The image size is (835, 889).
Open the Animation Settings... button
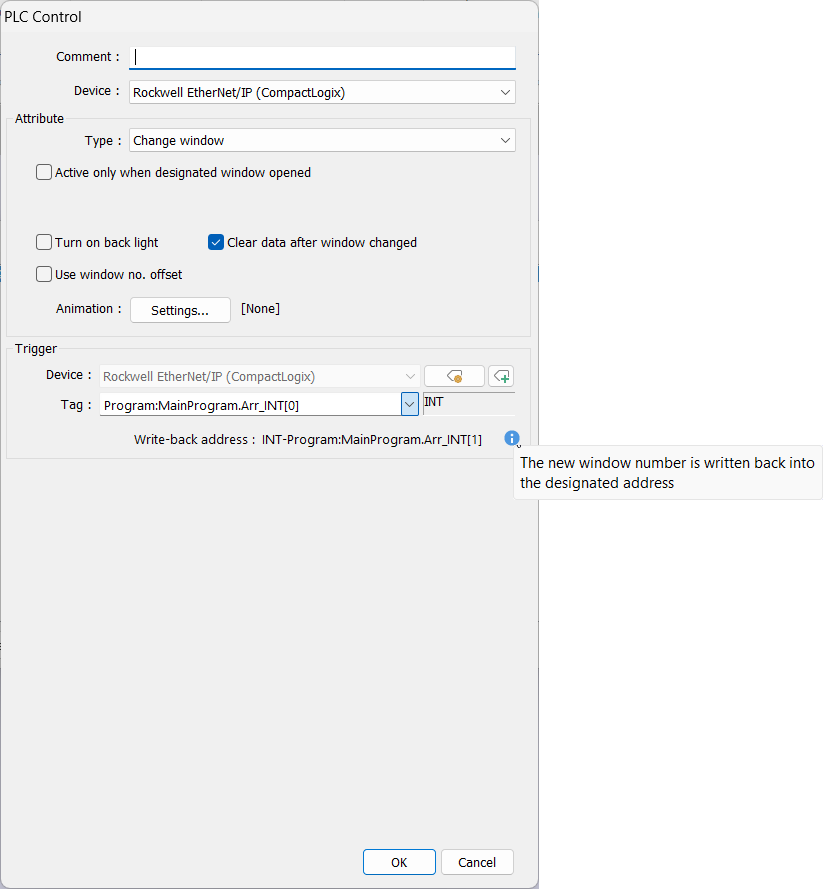(x=180, y=310)
